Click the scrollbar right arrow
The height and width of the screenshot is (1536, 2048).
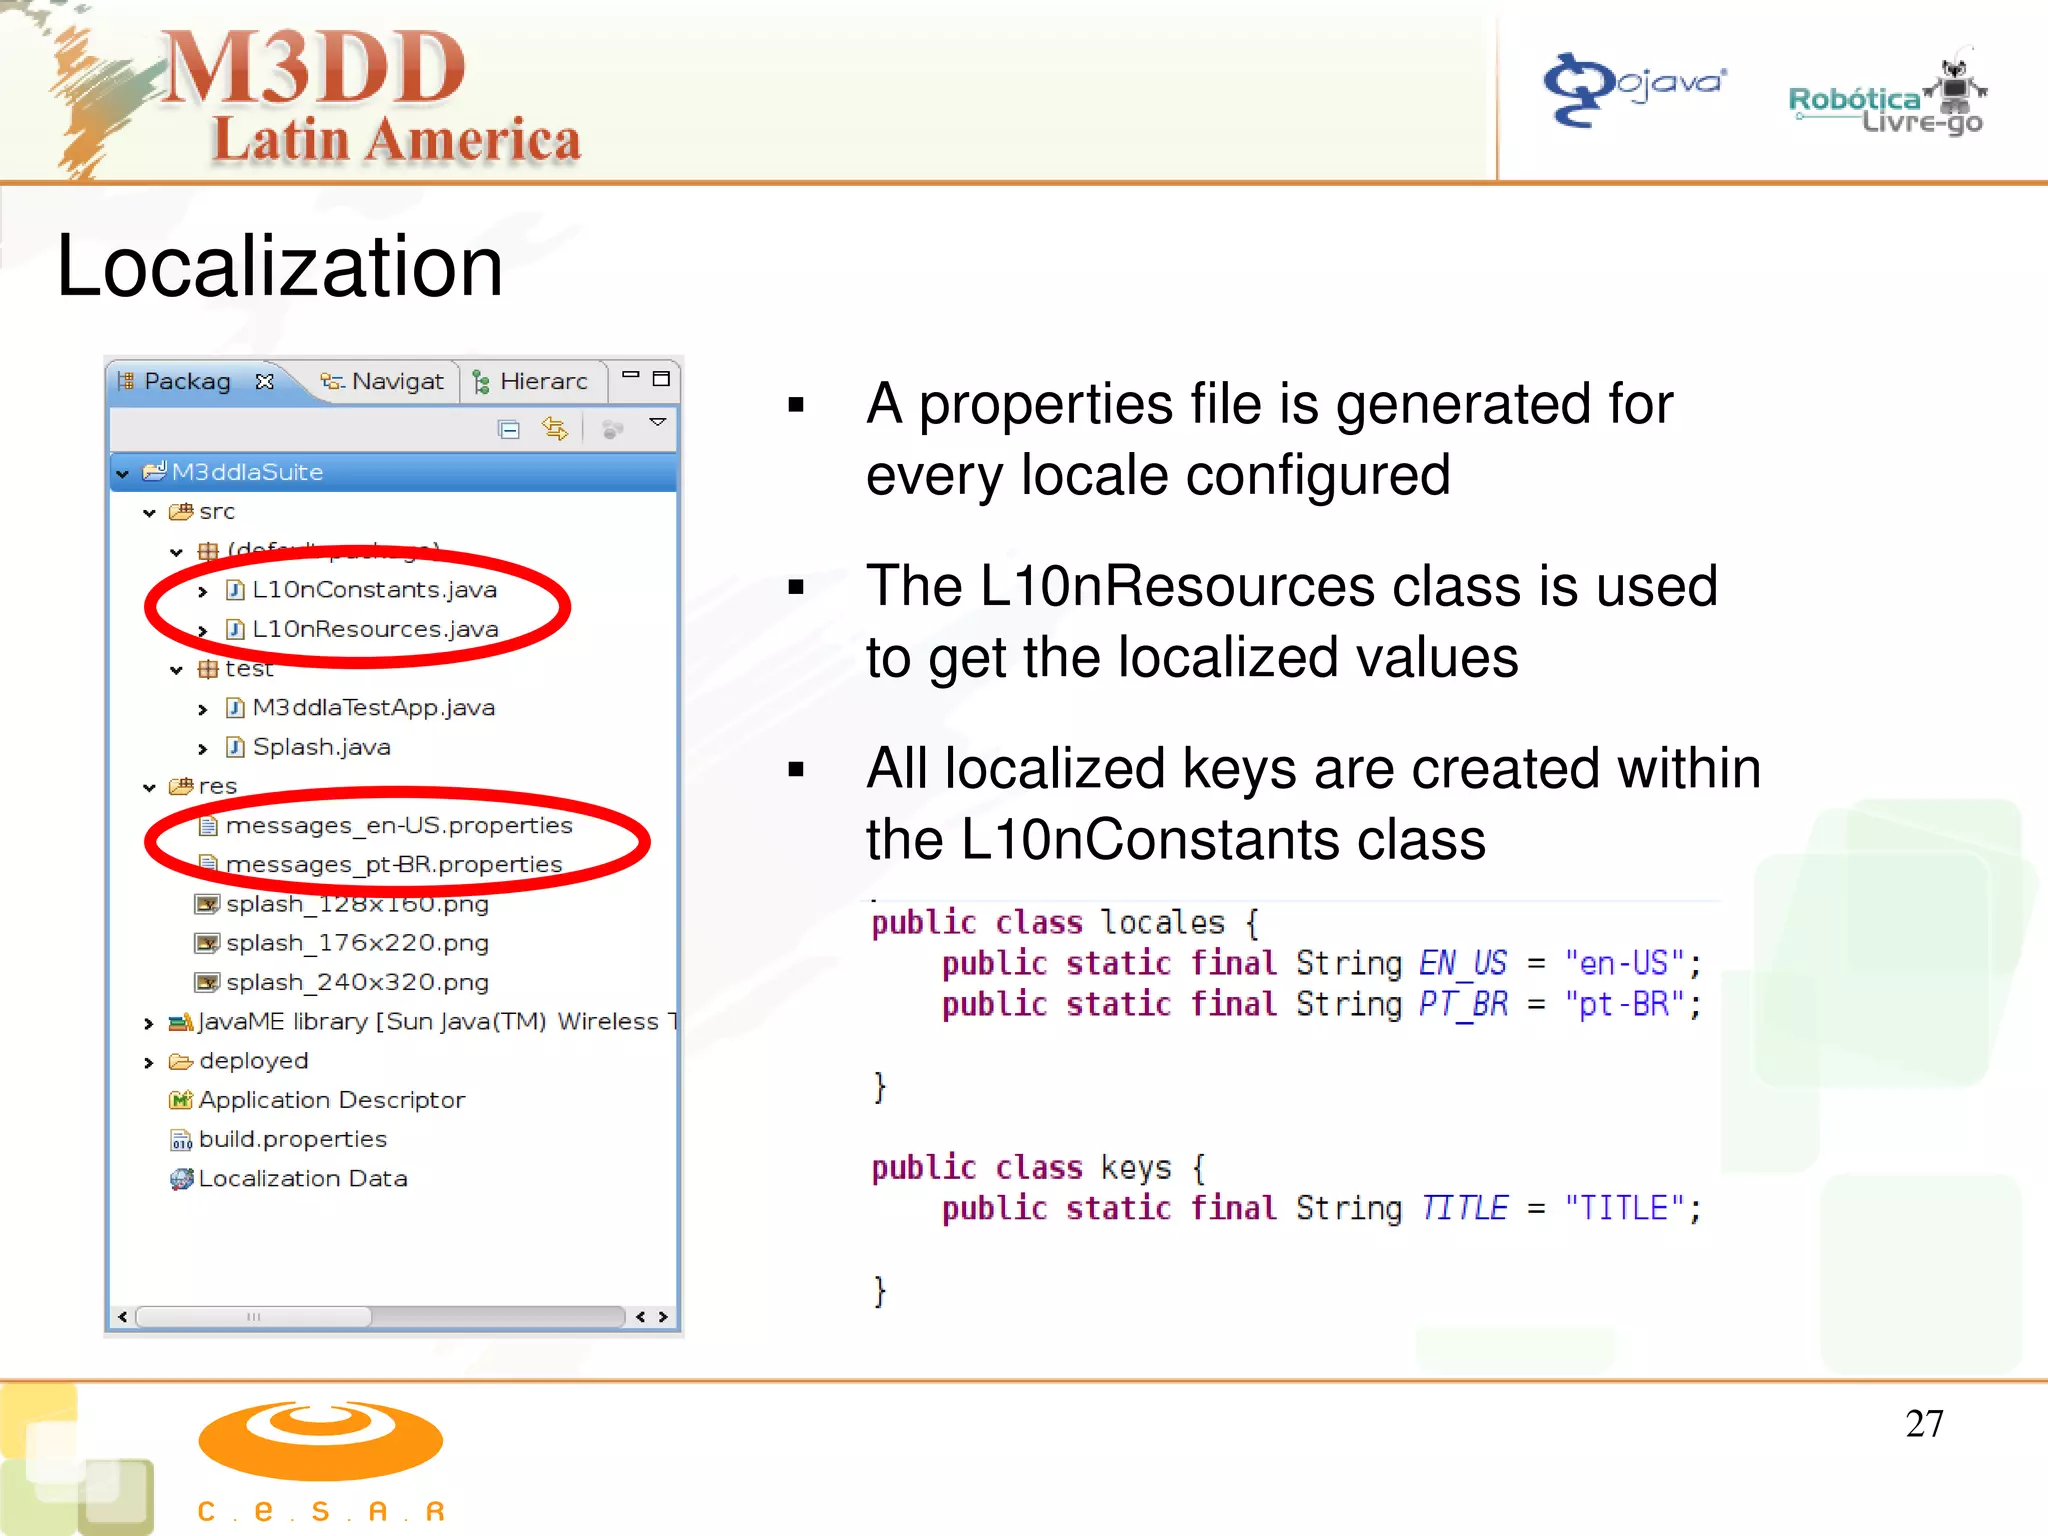[x=663, y=1317]
